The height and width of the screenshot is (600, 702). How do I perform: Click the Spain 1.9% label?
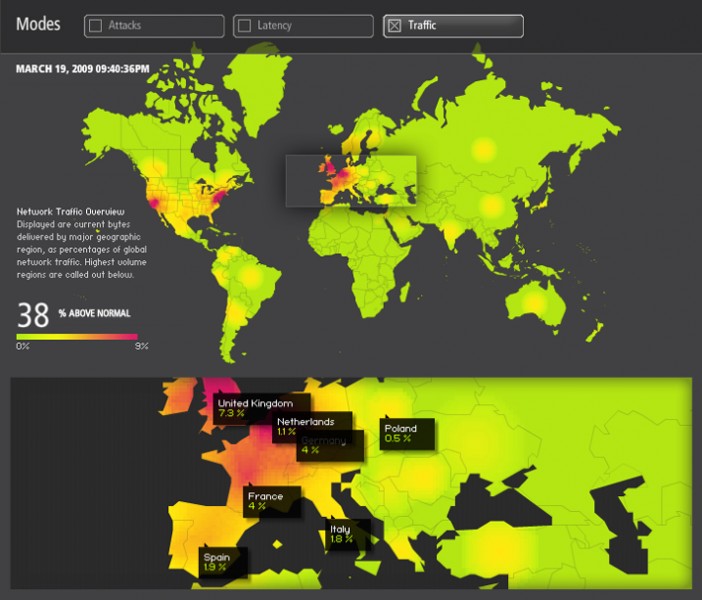[217, 562]
